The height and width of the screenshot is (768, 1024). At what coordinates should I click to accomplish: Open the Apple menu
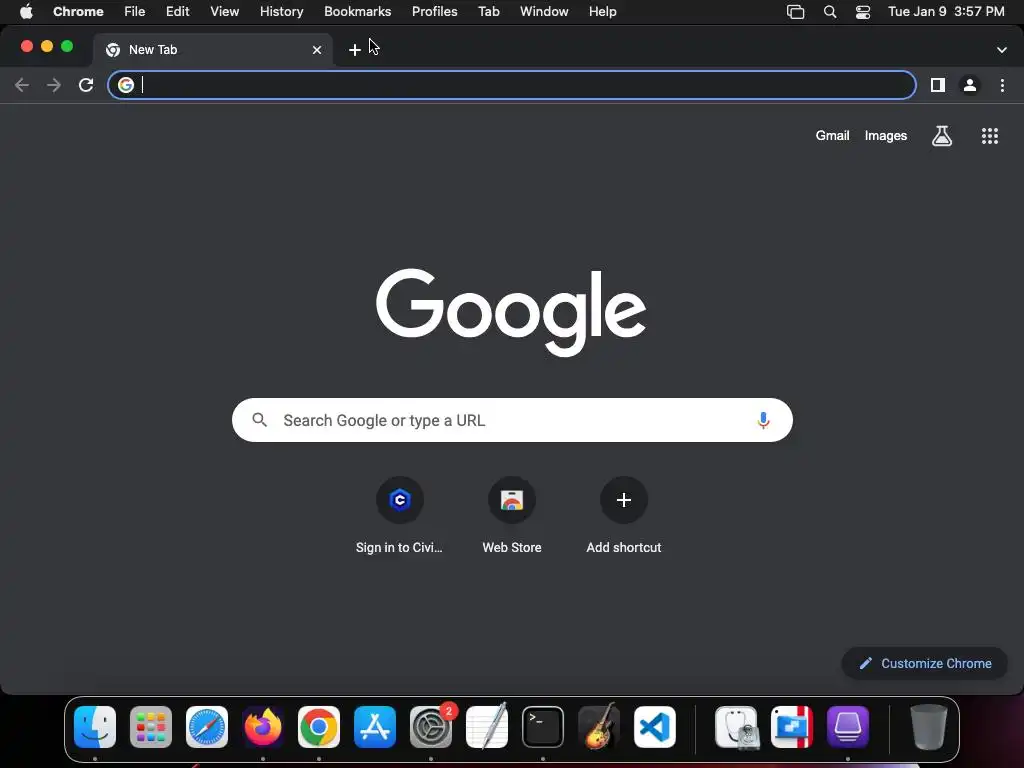[26, 12]
